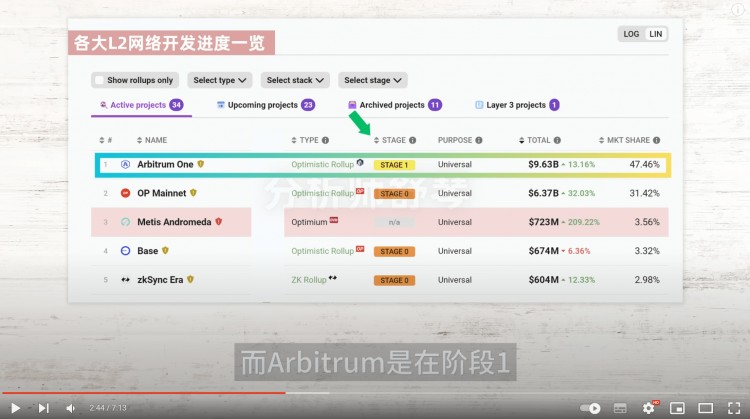
Task: Seek on the red video progress bar
Action: (x=150, y=393)
